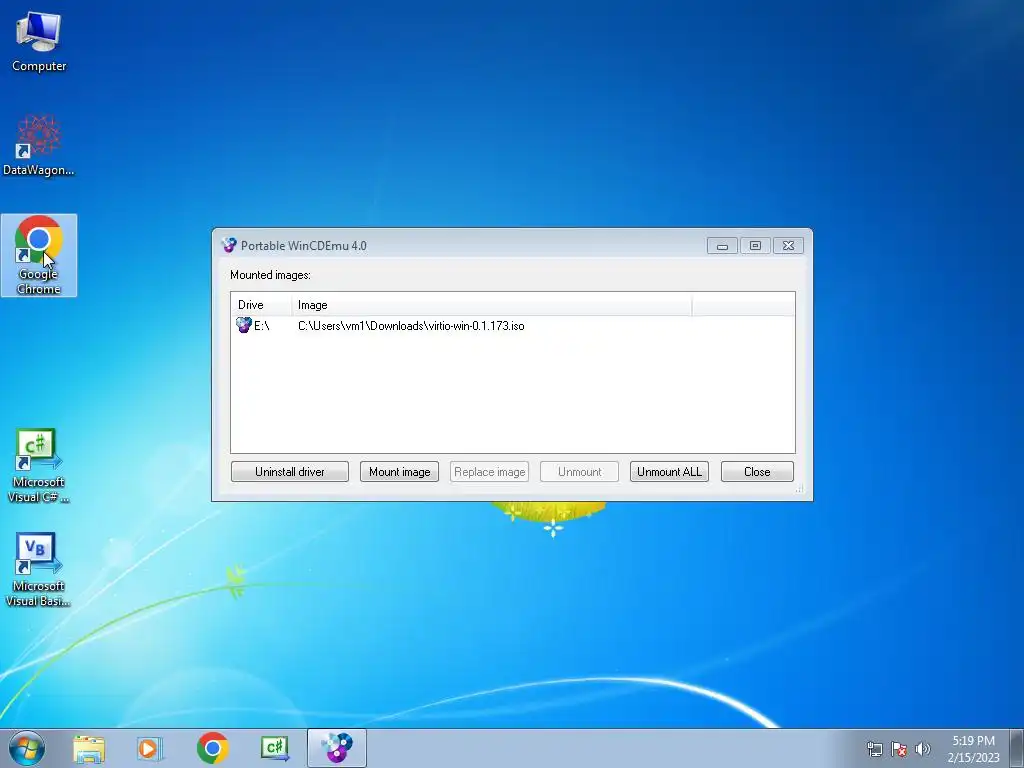
Task: Click the WinCDEmu title bar icon
Action: pyautogui.click(x=229, y=246)
